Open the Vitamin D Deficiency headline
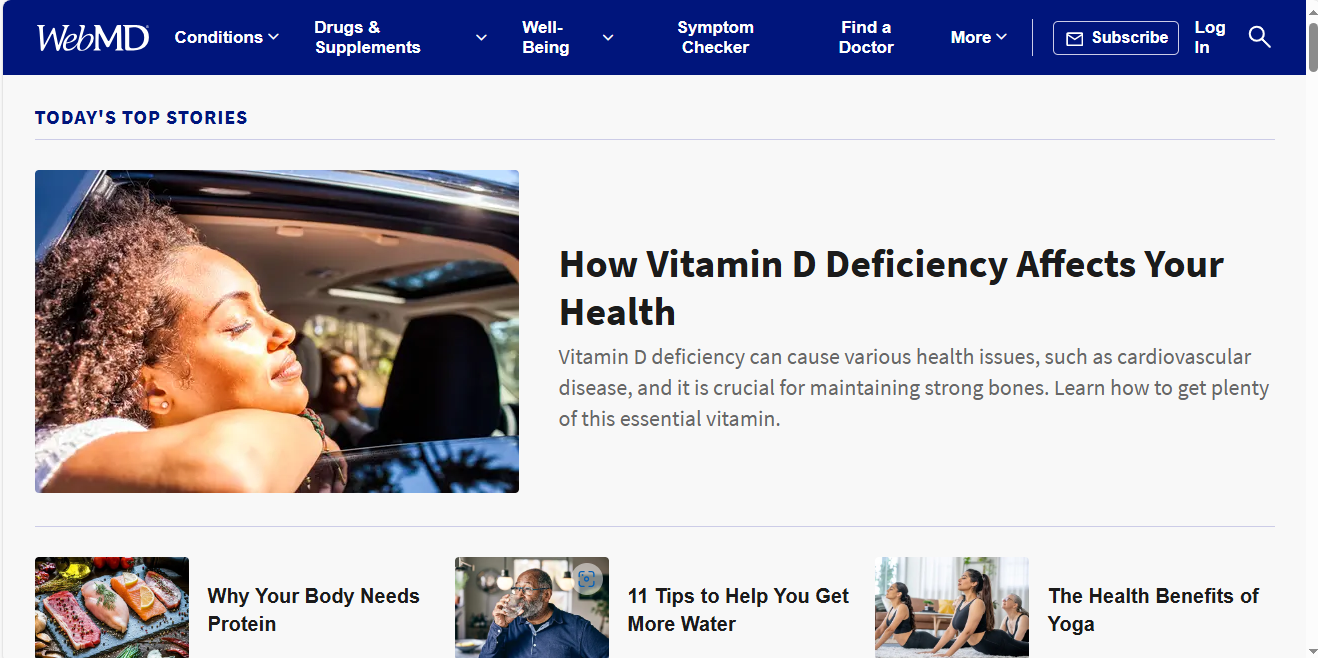Screen dimensions: 1318x658 click(891, 288)
